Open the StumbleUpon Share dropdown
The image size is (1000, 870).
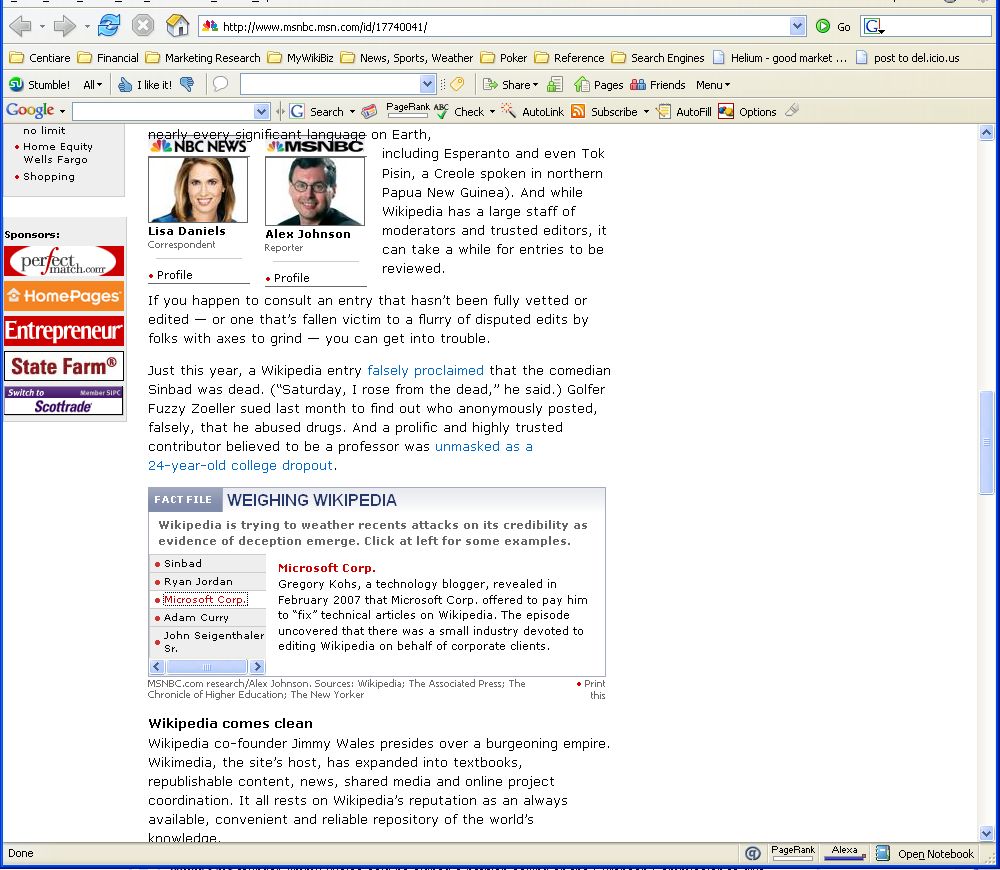click(x=510, y=85)
